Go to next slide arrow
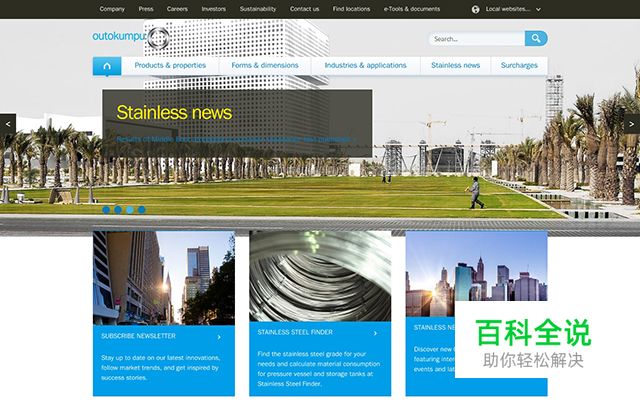 point(632,124)
